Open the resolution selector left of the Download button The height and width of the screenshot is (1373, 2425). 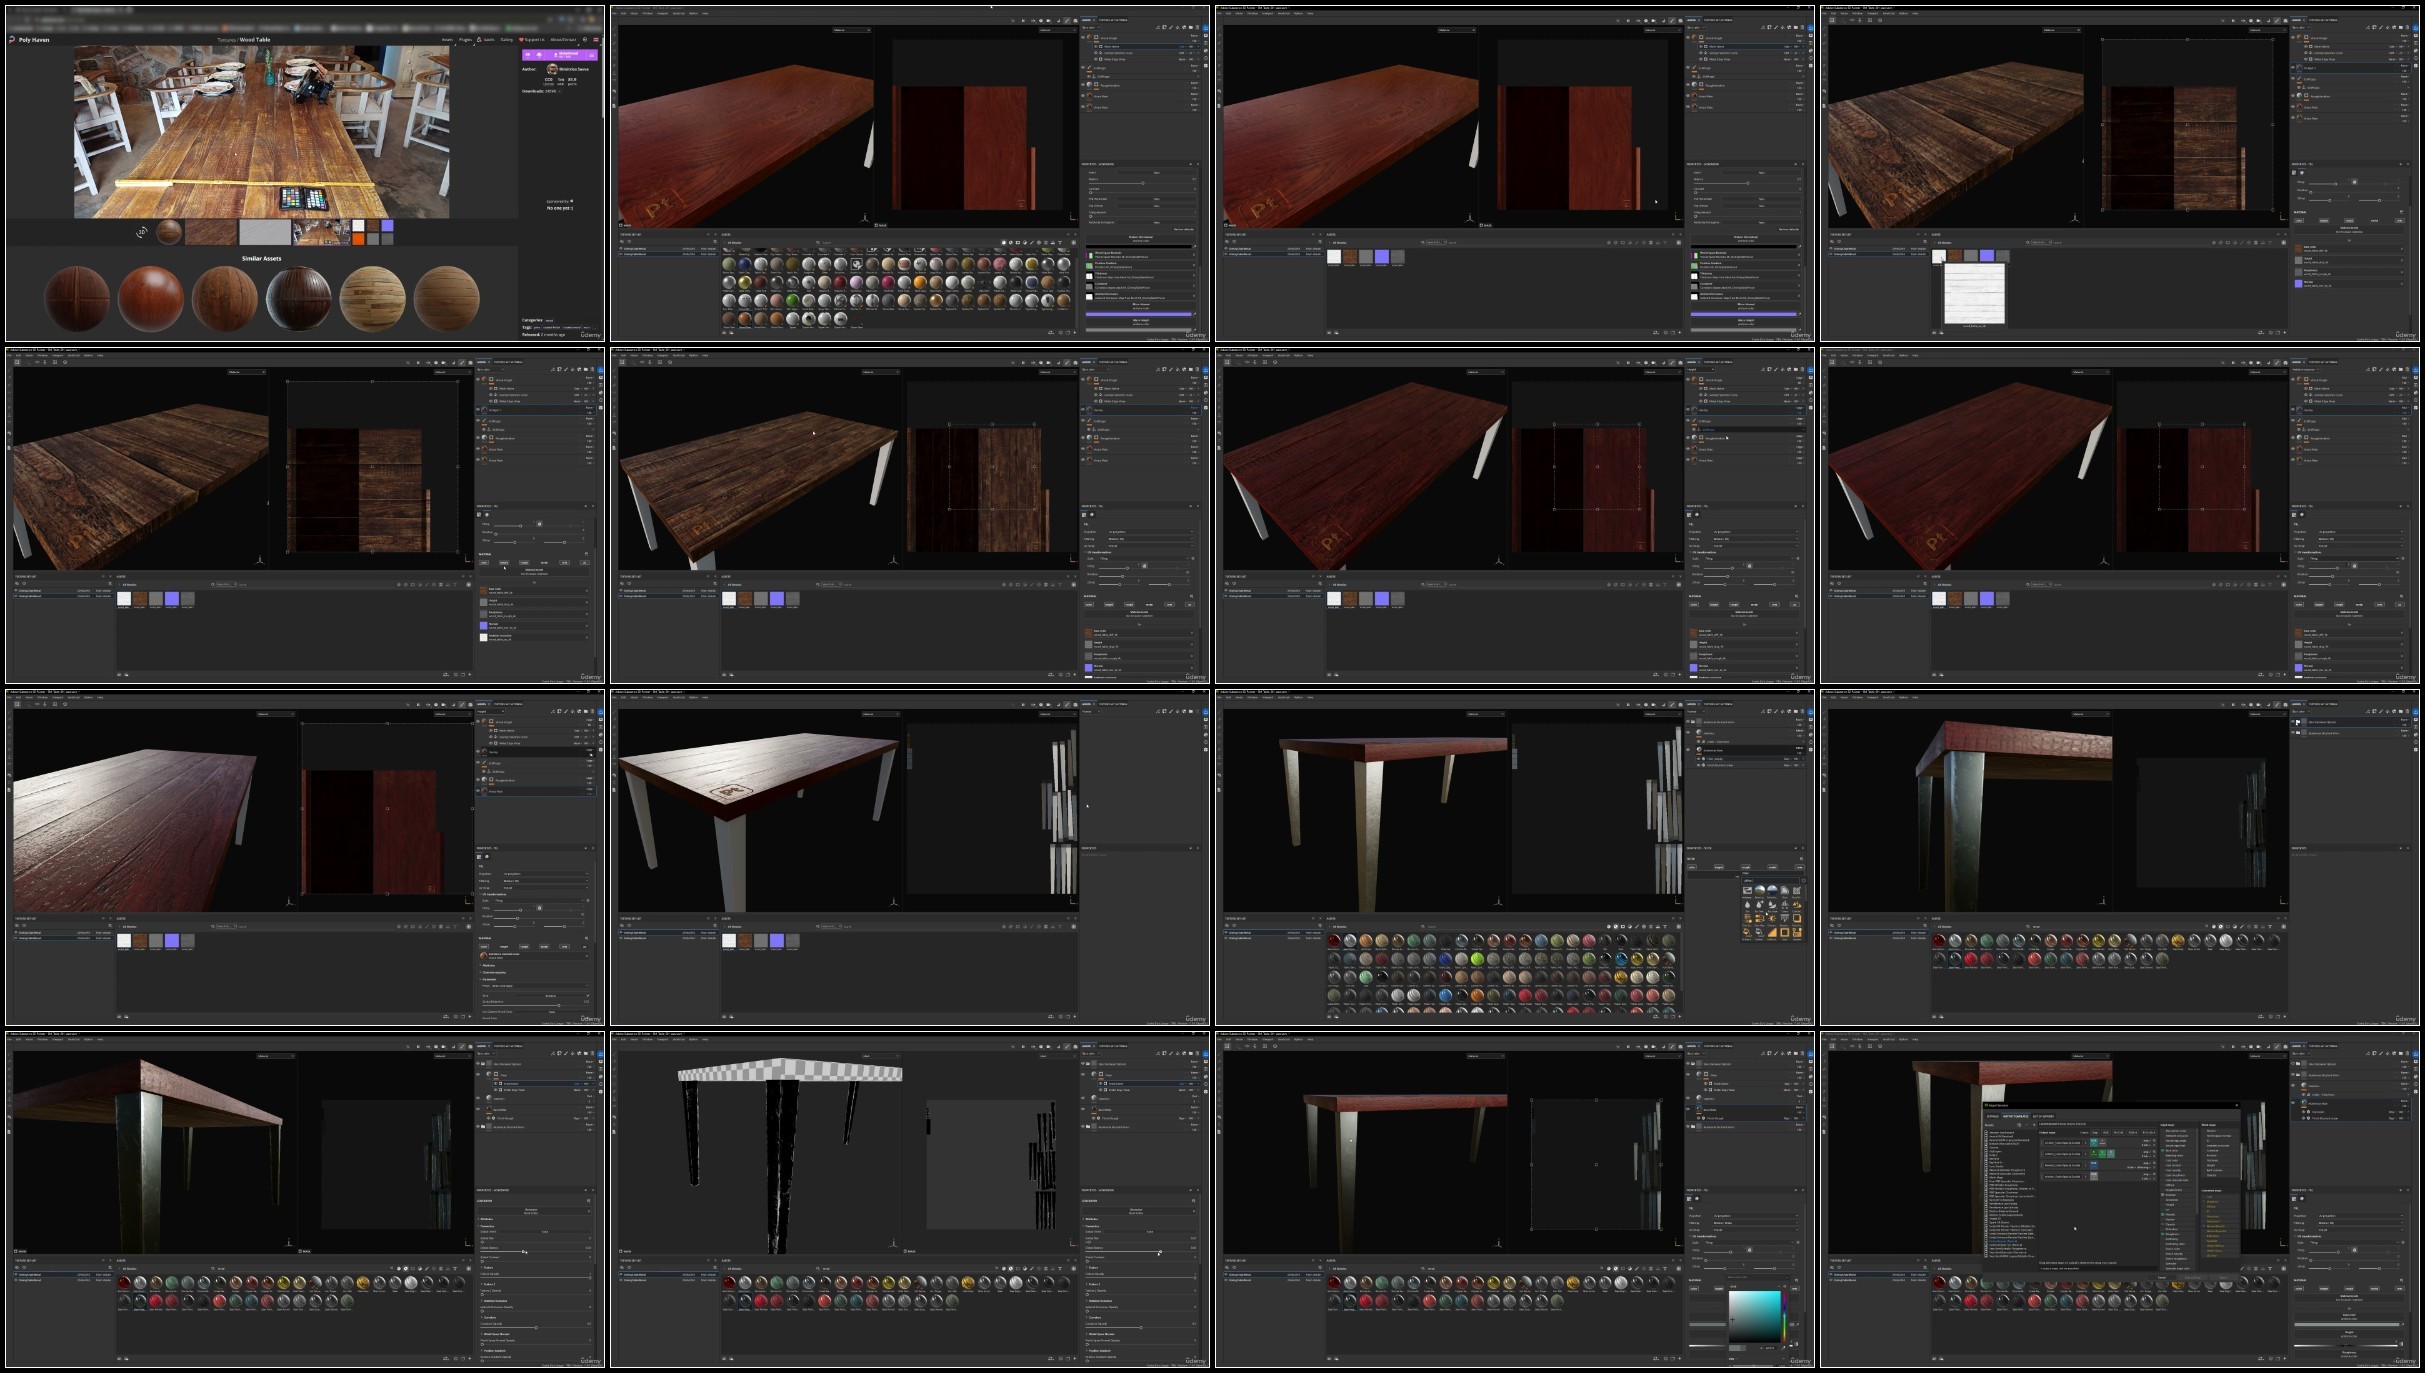(x=528, y=55)
